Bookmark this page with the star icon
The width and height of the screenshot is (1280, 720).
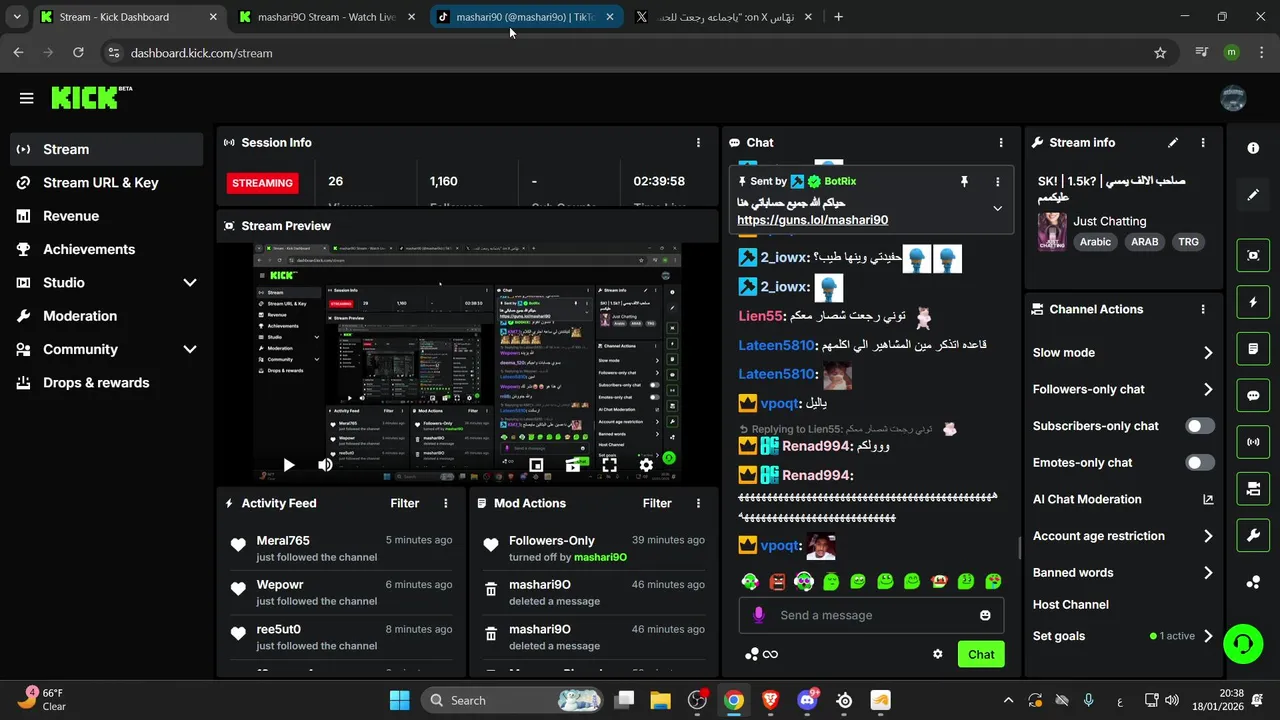(x=1160, y=53)
